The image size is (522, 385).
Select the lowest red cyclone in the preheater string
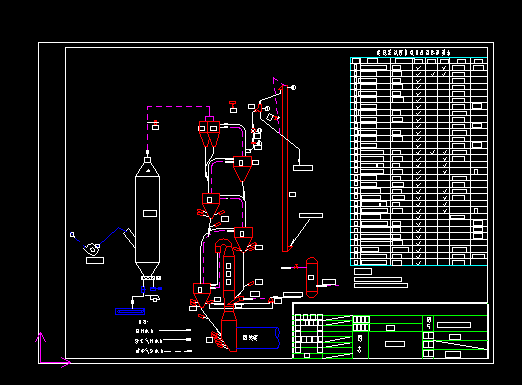(202, 295)
